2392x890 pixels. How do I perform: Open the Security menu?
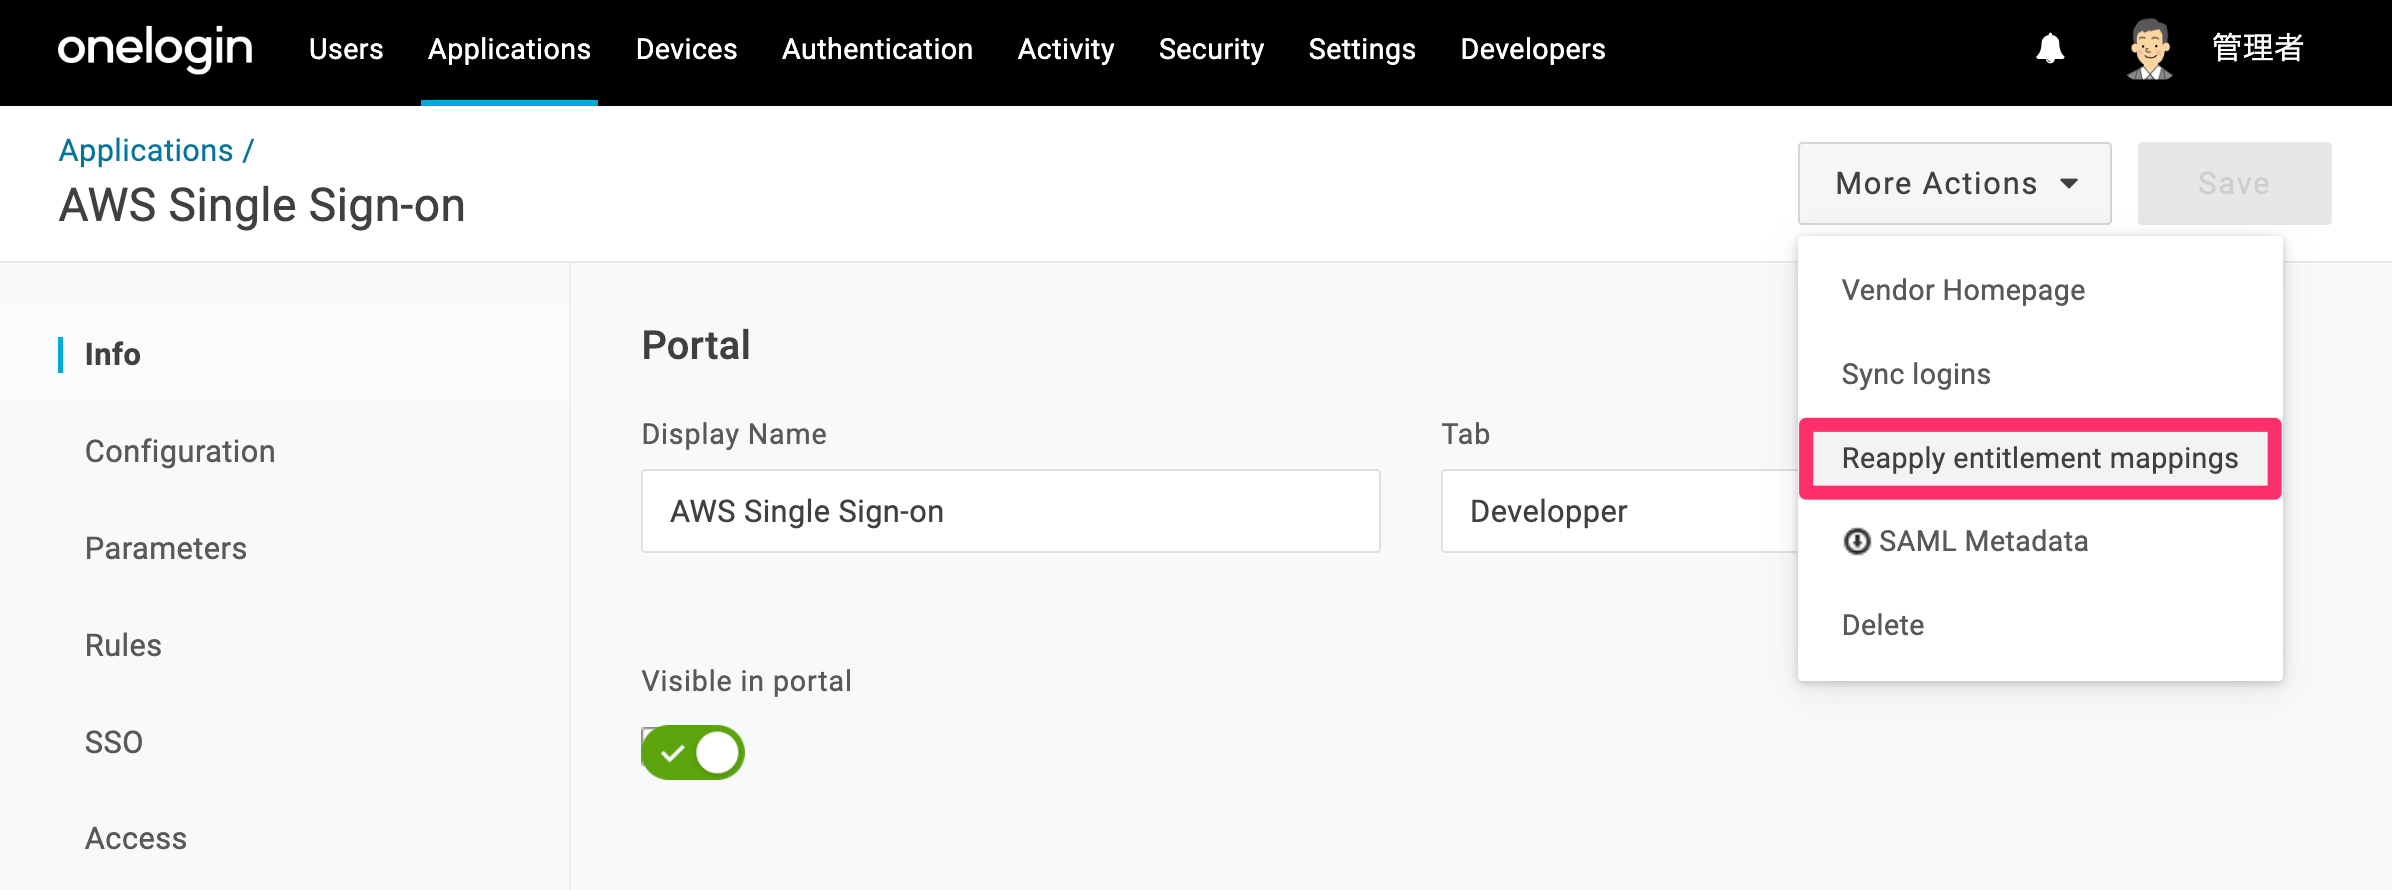point(1211,49)
